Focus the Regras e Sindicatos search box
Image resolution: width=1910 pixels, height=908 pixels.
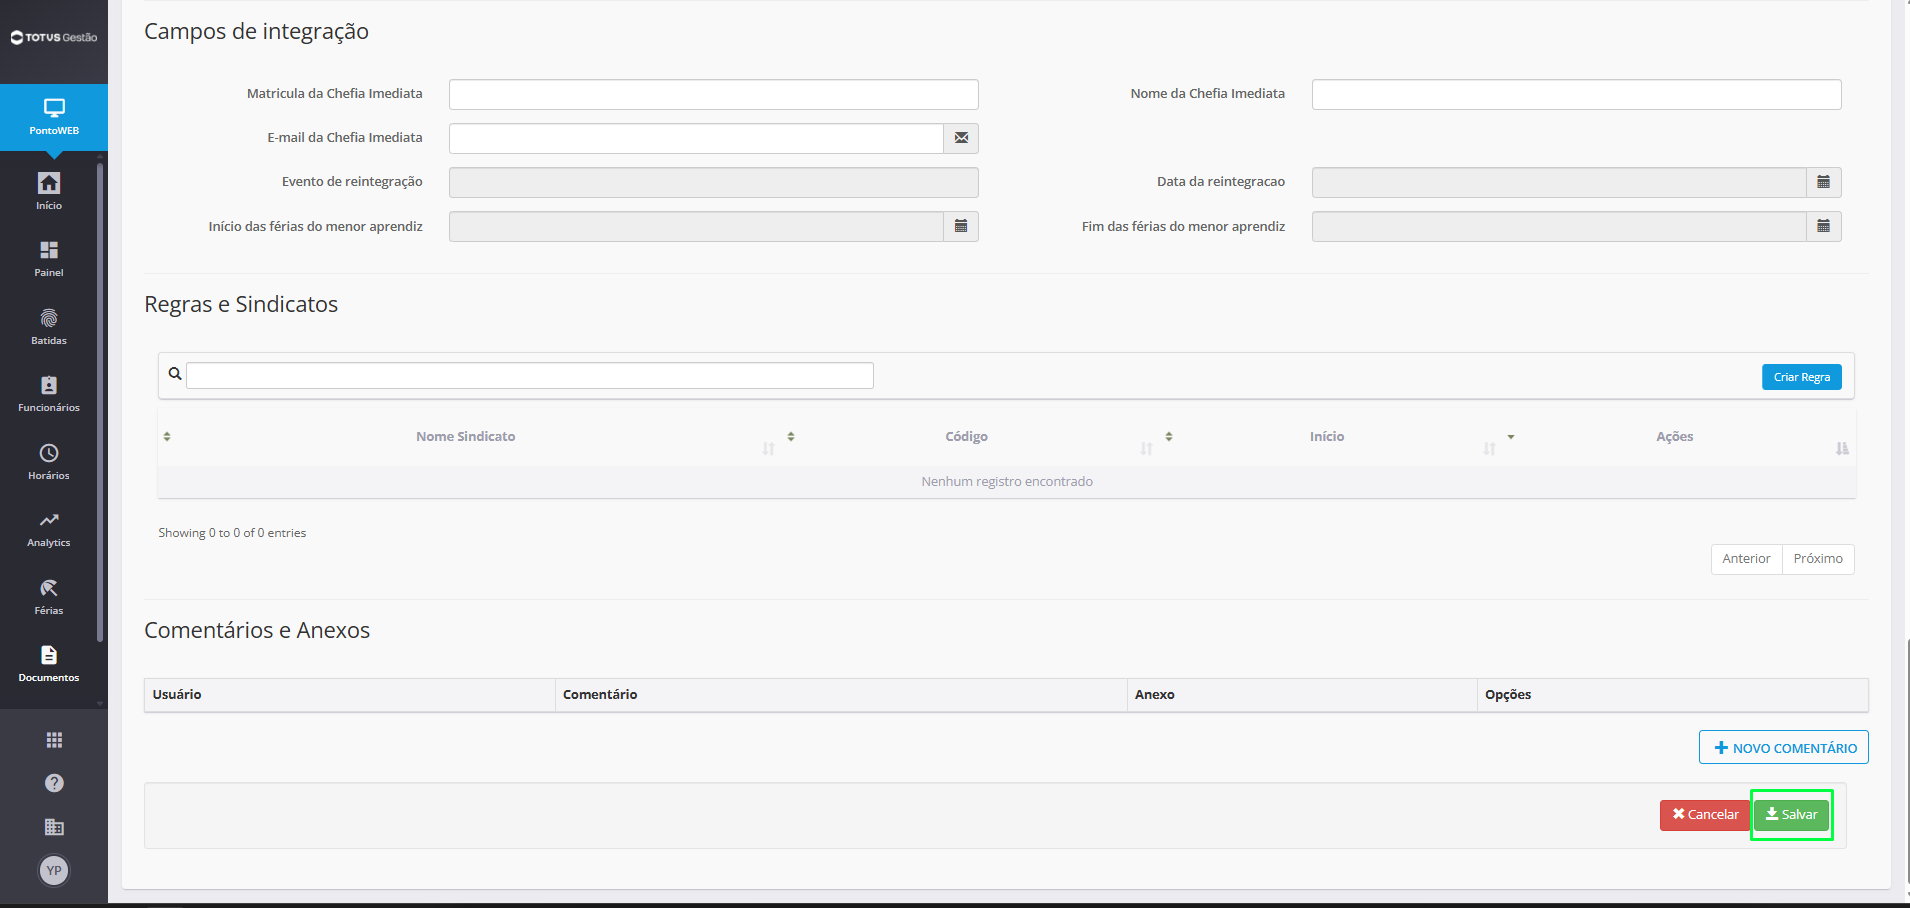pyautogui.click(x=530, y=375)
